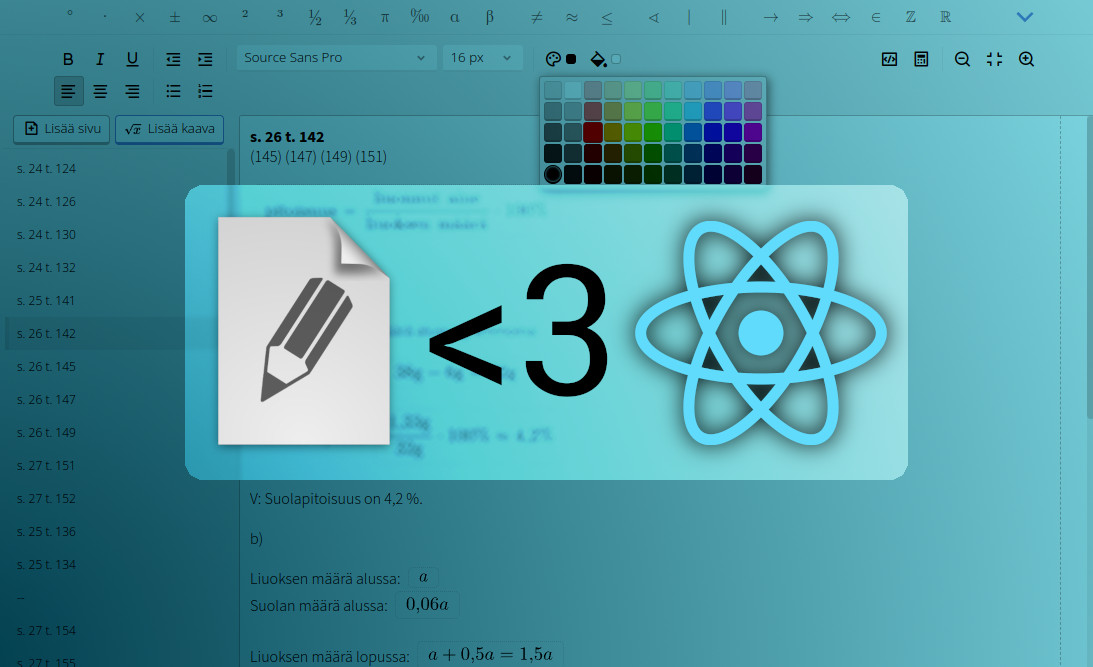Toggle underline formatting

tap(132, 59)
